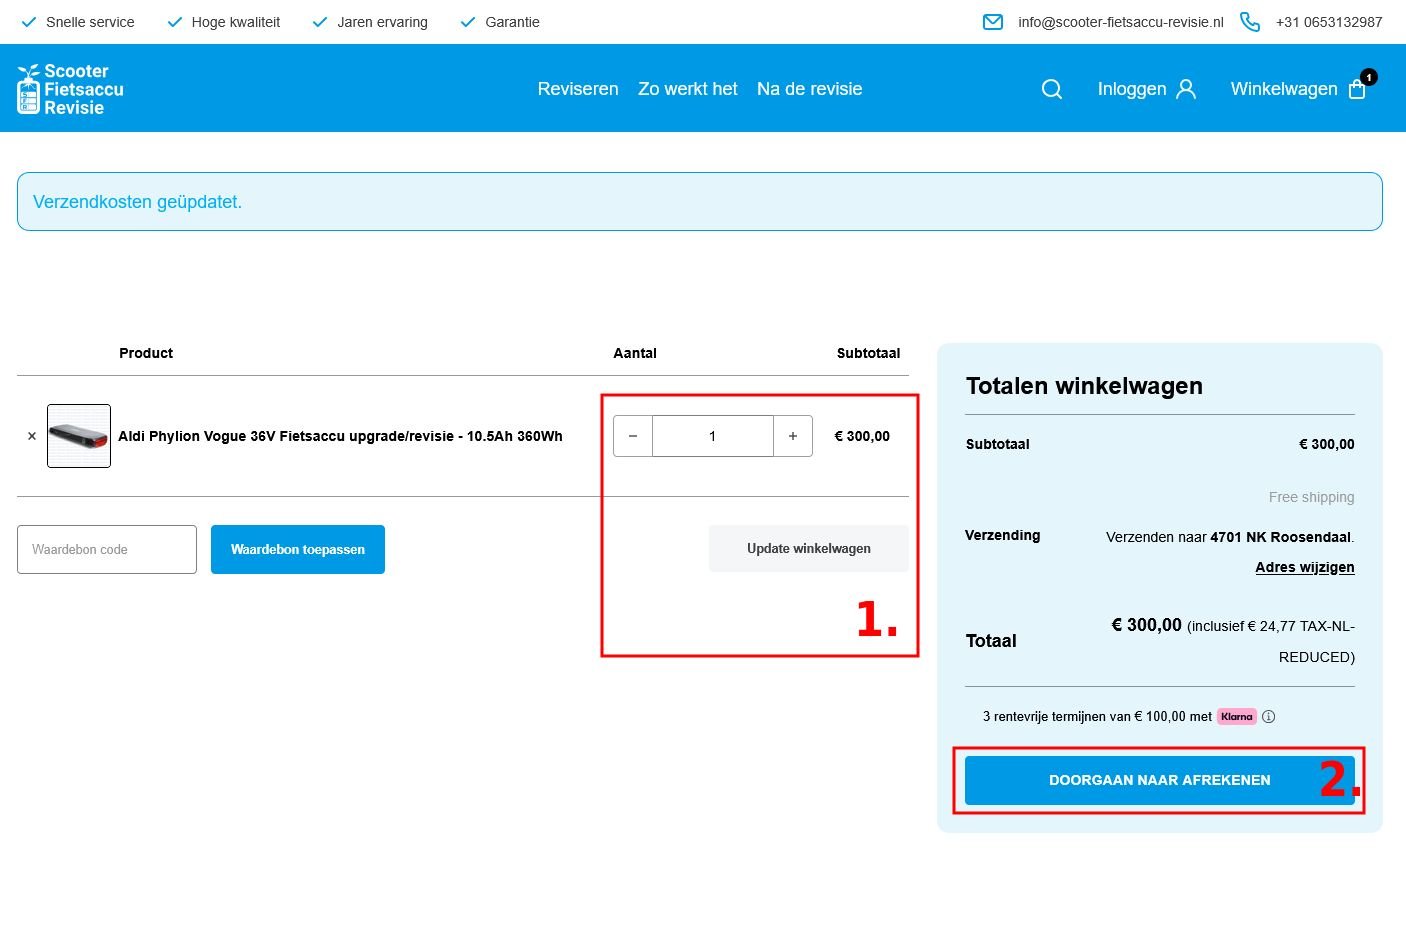Open the search magnifier icon
Screen dimensions: 1406x947
coord(1051,89)
